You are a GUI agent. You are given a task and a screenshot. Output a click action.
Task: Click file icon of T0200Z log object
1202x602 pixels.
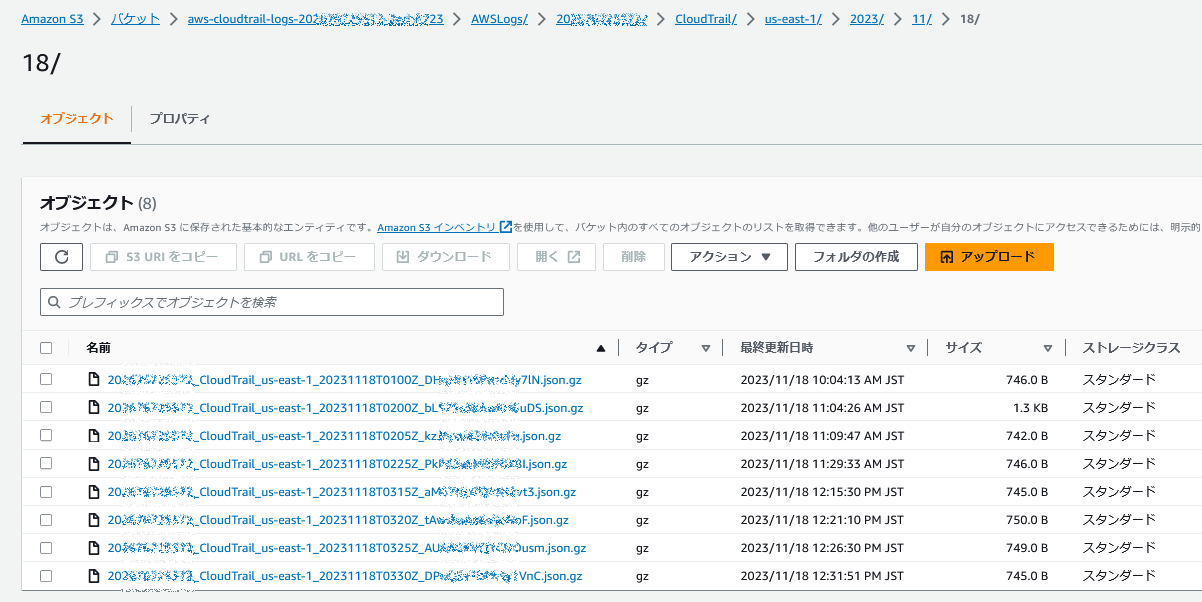tap(94, 408)
